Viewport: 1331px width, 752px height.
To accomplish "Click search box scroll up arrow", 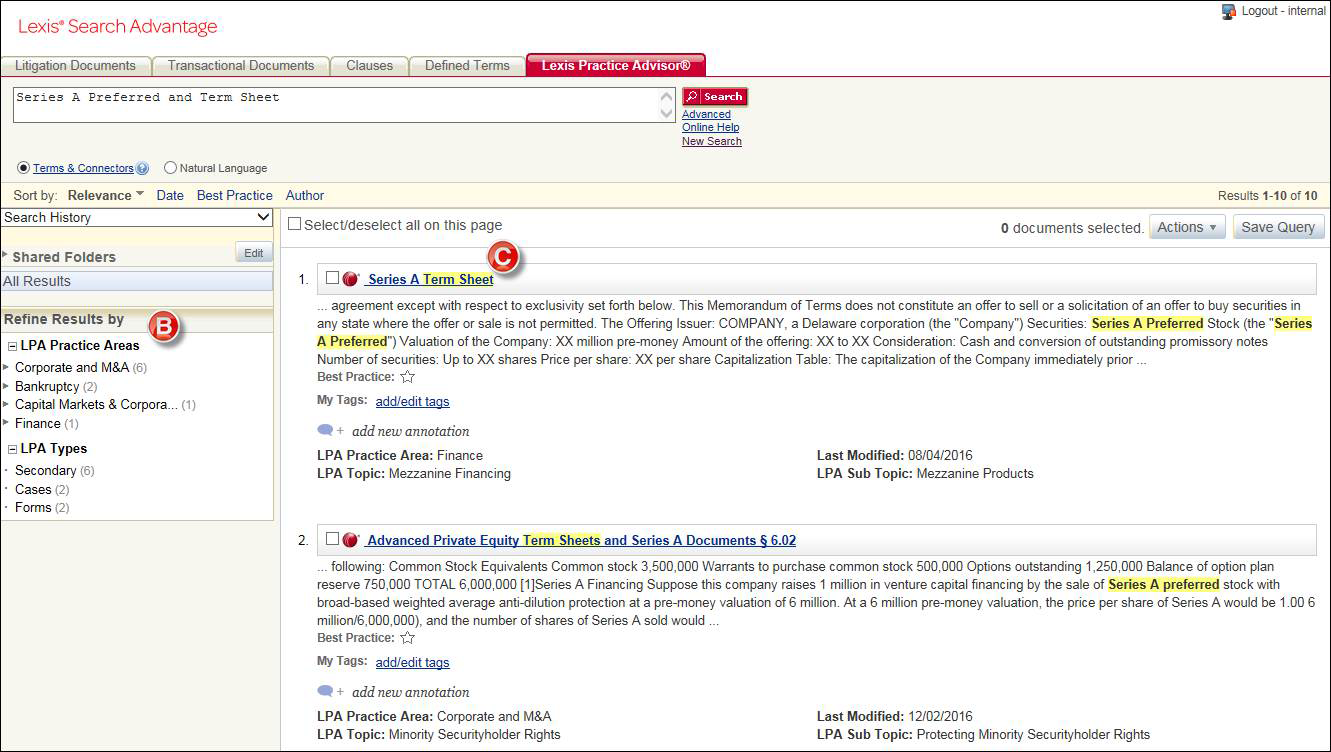I will point(668,96).
